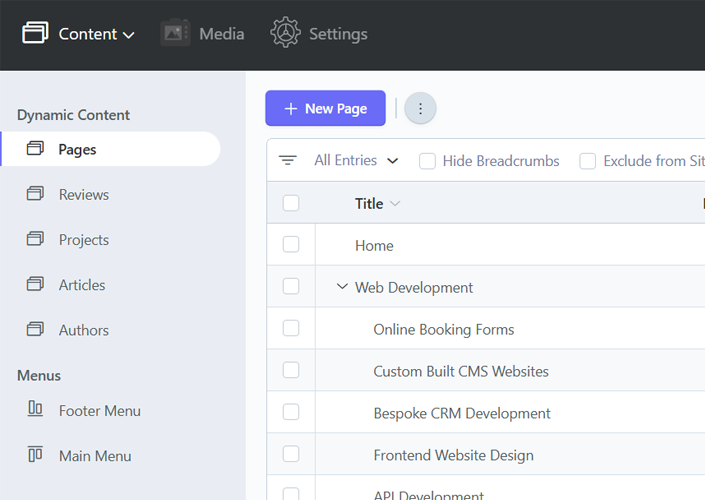Screen dimensions: 705x500
Task: Open the Content dropdown chevron
Action: (x=129, y=35)
